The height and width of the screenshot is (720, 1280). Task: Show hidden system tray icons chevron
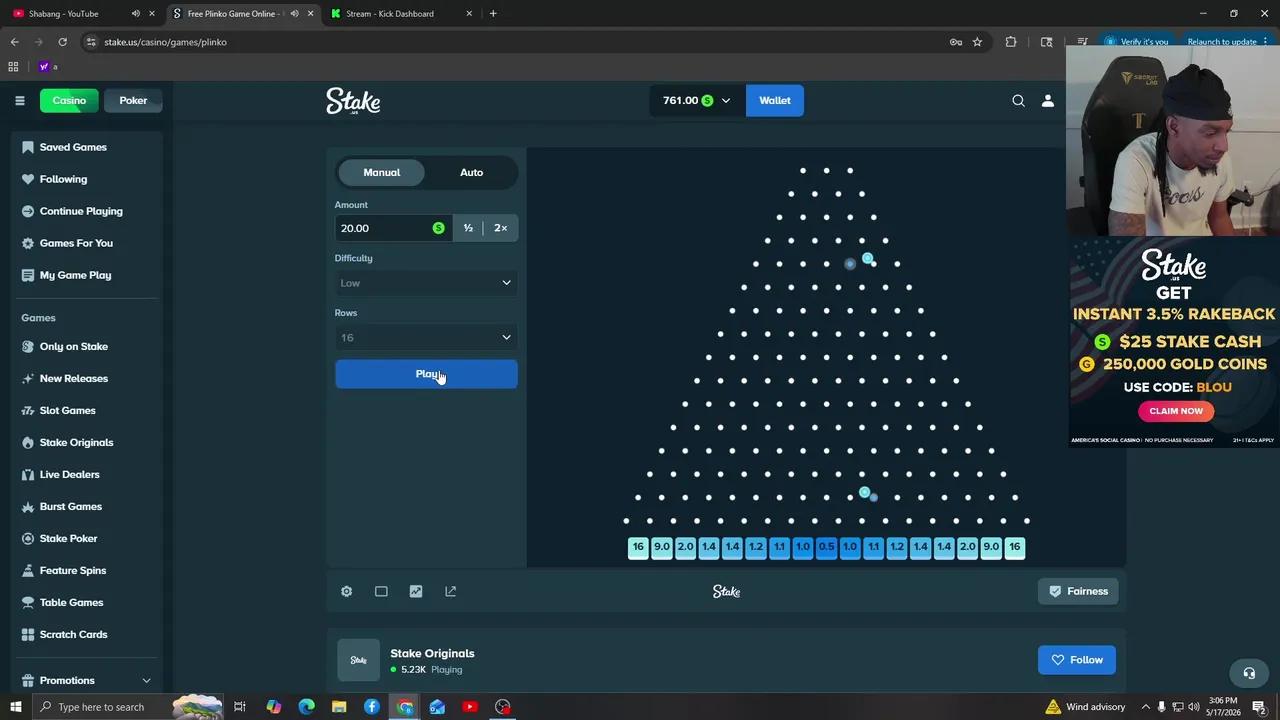point(1146,707)
